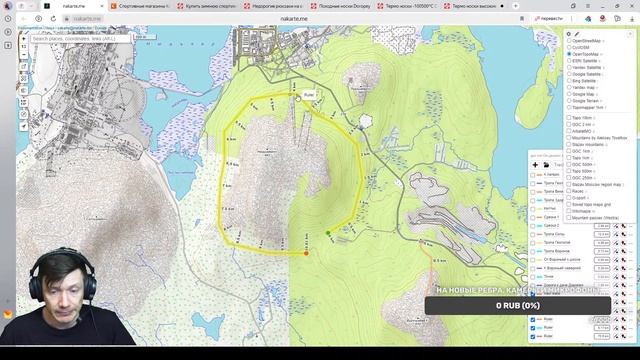Image resolution: width=640 pixels, height=360 pixels.
Task: Switch to Купить зимнюю спортивную browser tab
Action: click(x=208, y=6)
